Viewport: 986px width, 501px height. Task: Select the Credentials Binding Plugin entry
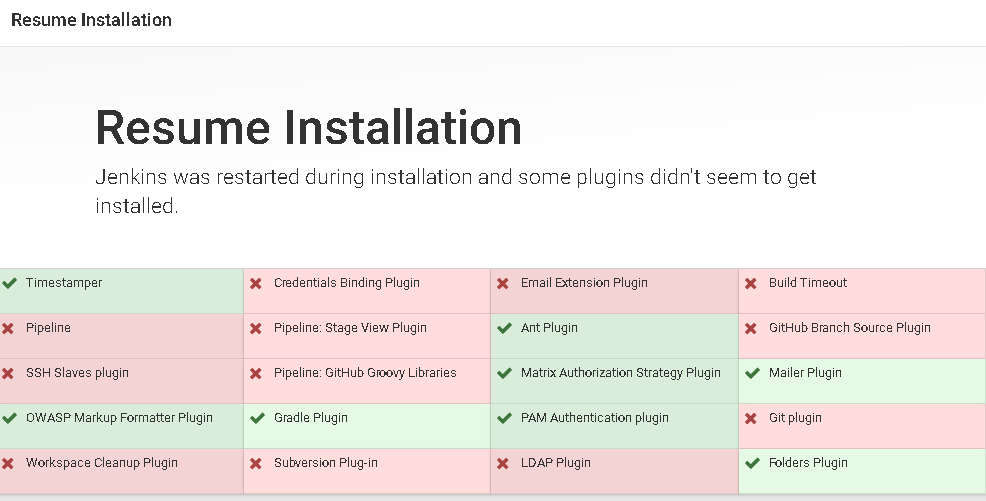(x=346, y=283)
